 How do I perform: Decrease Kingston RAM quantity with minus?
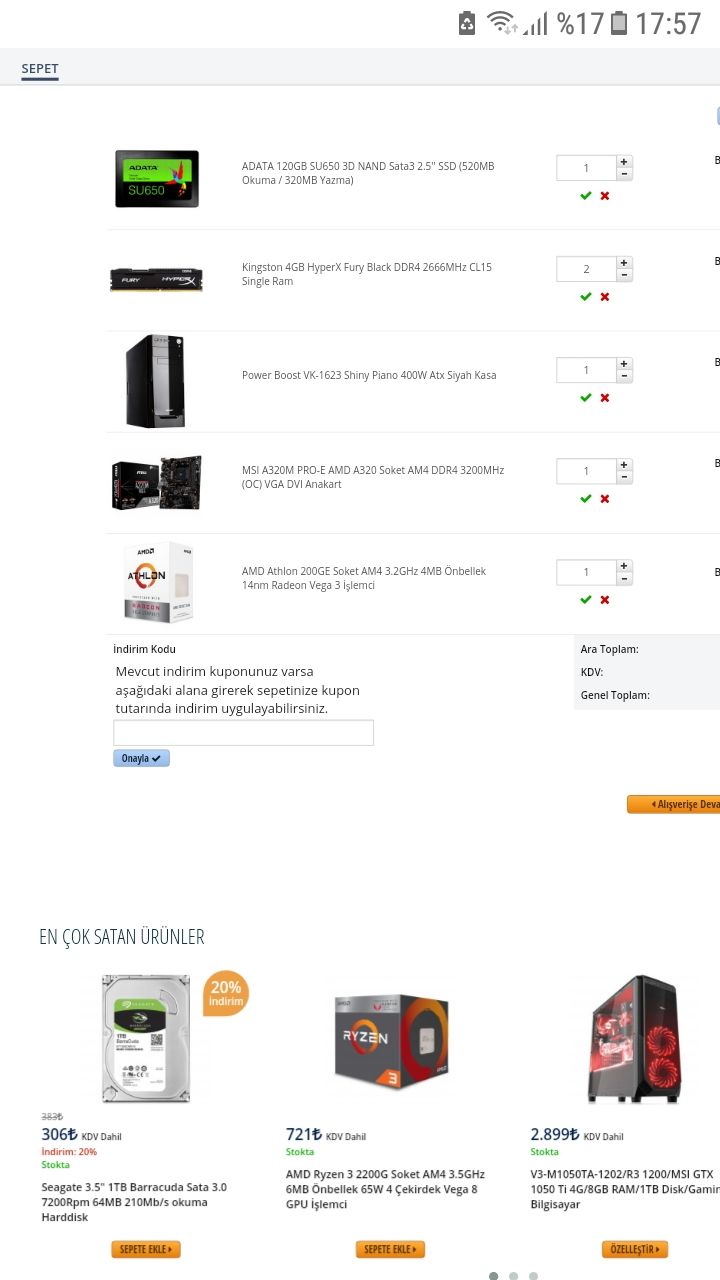click(624, 275)
